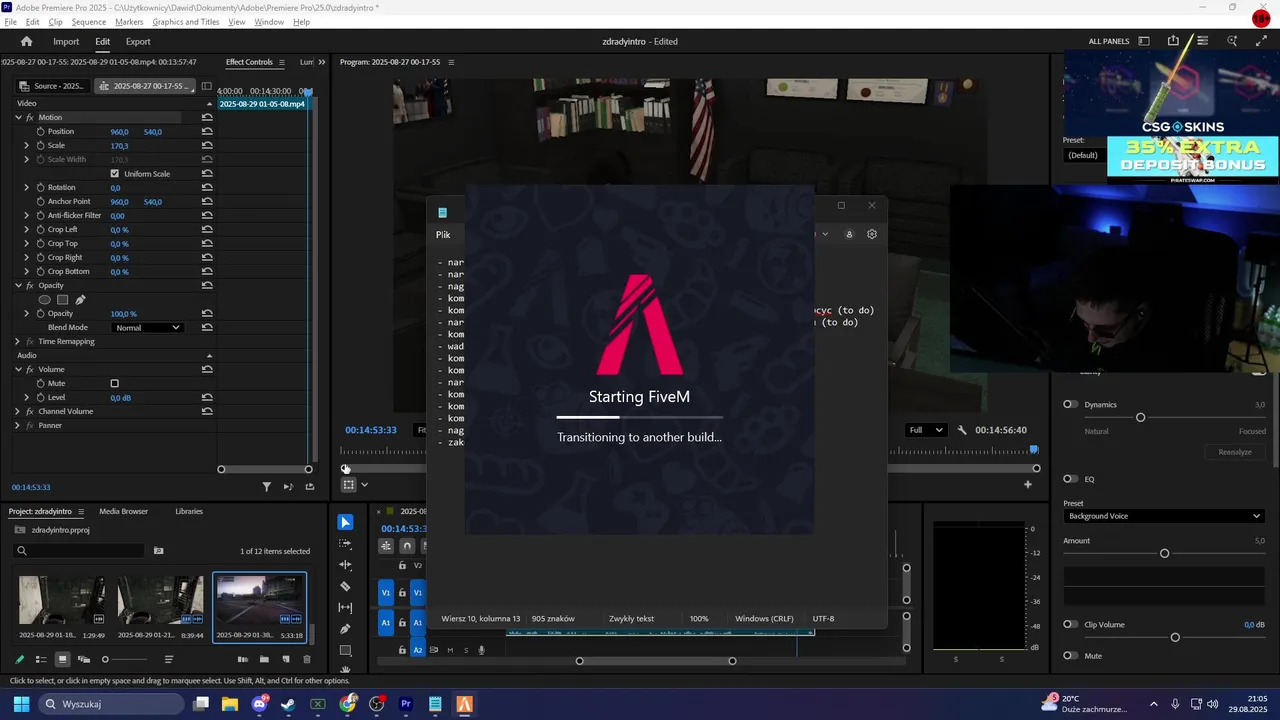Adjust the Dynamics slider handle
1280x720 pixels.
[1140, 417]
